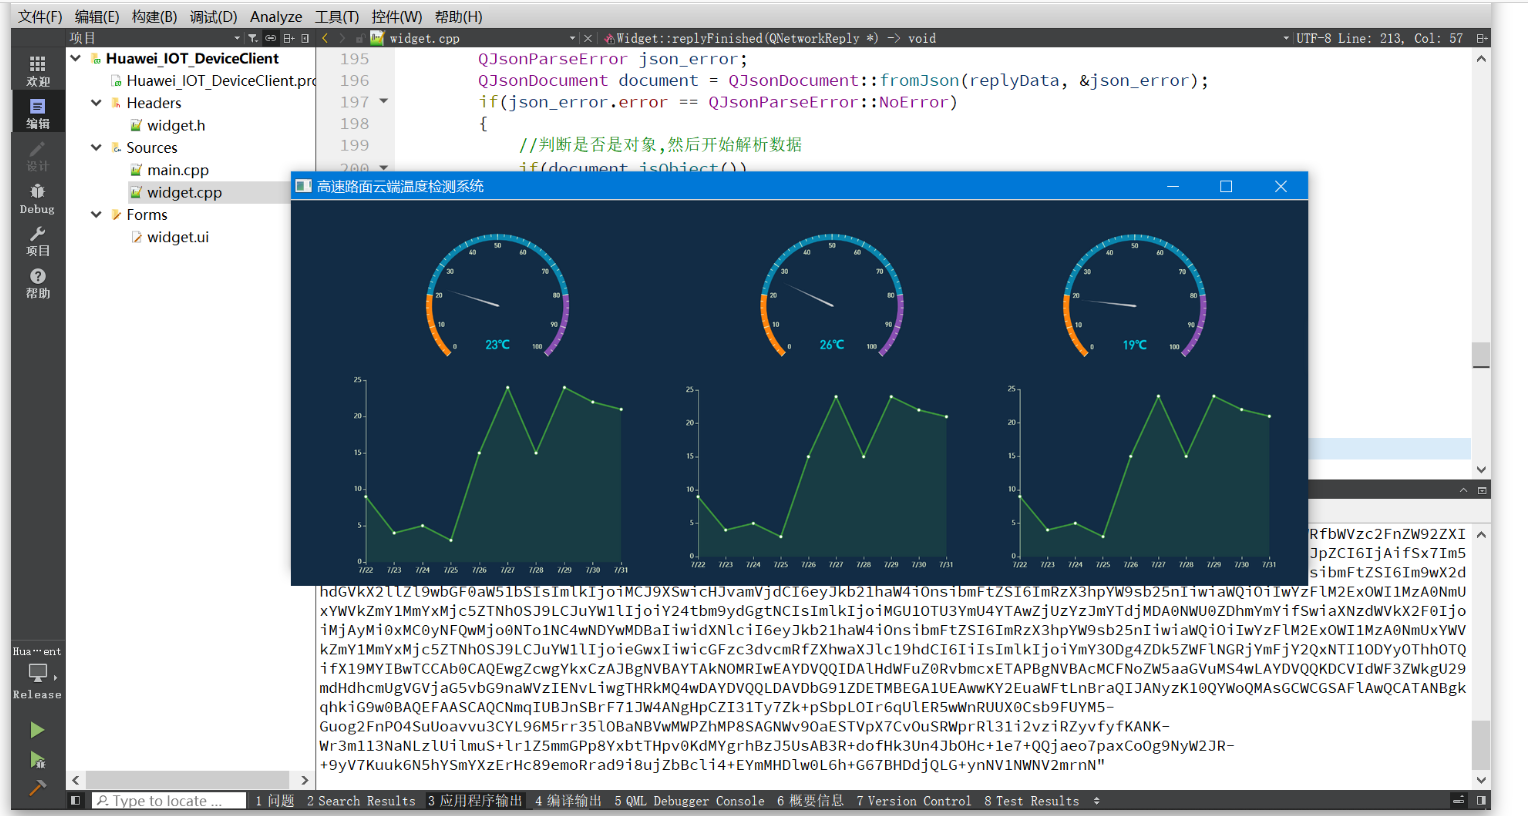The height and width of the screenshot is (816, 1528).
Task: Collapse the Sources folder
Action: [x=96, y=148]
